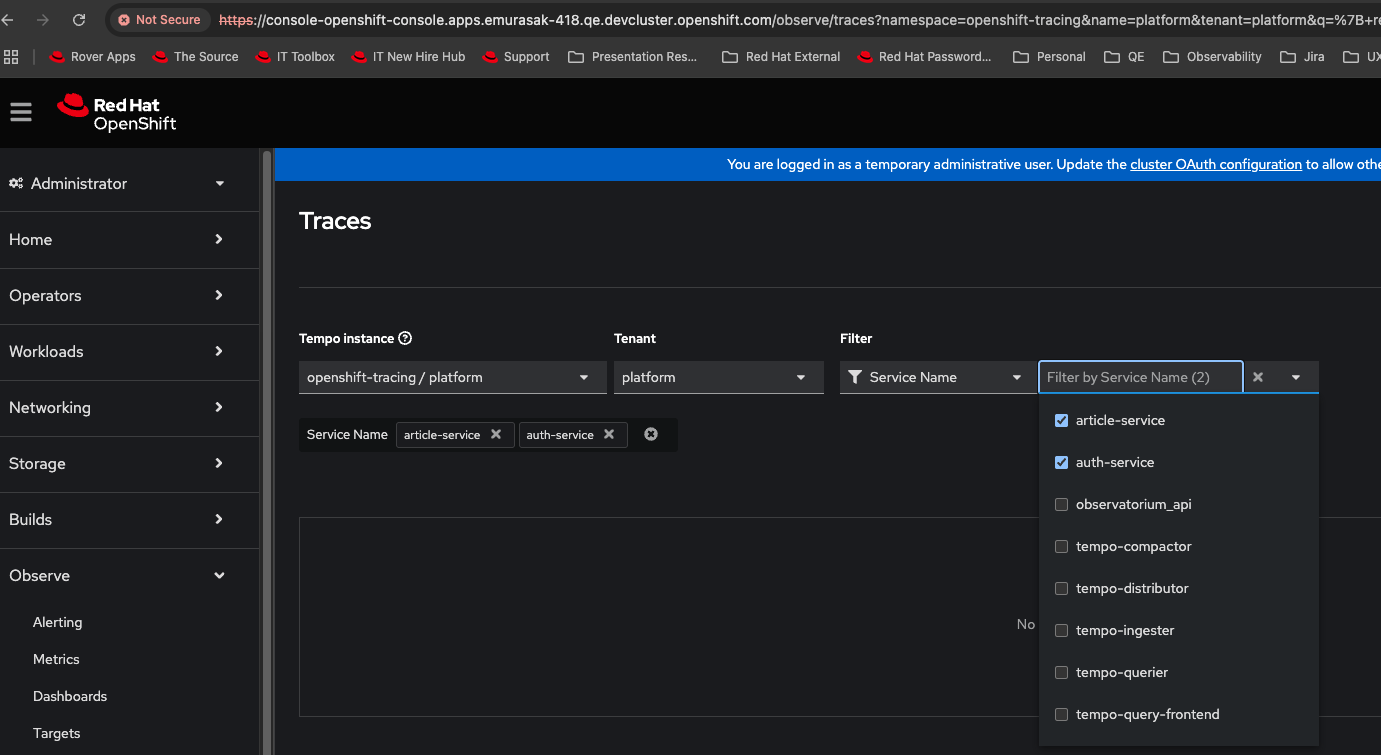Clear the service name input selection

pyautogui.click(x=1258, y=377)
